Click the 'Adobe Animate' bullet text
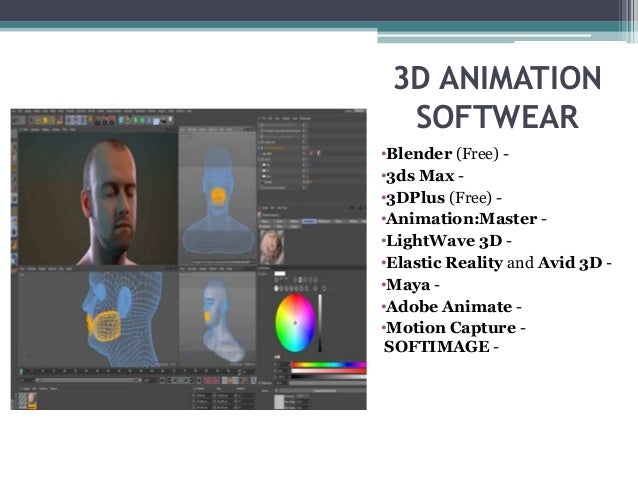This screenshot has width=638, height=479. (x=449, y=307)
